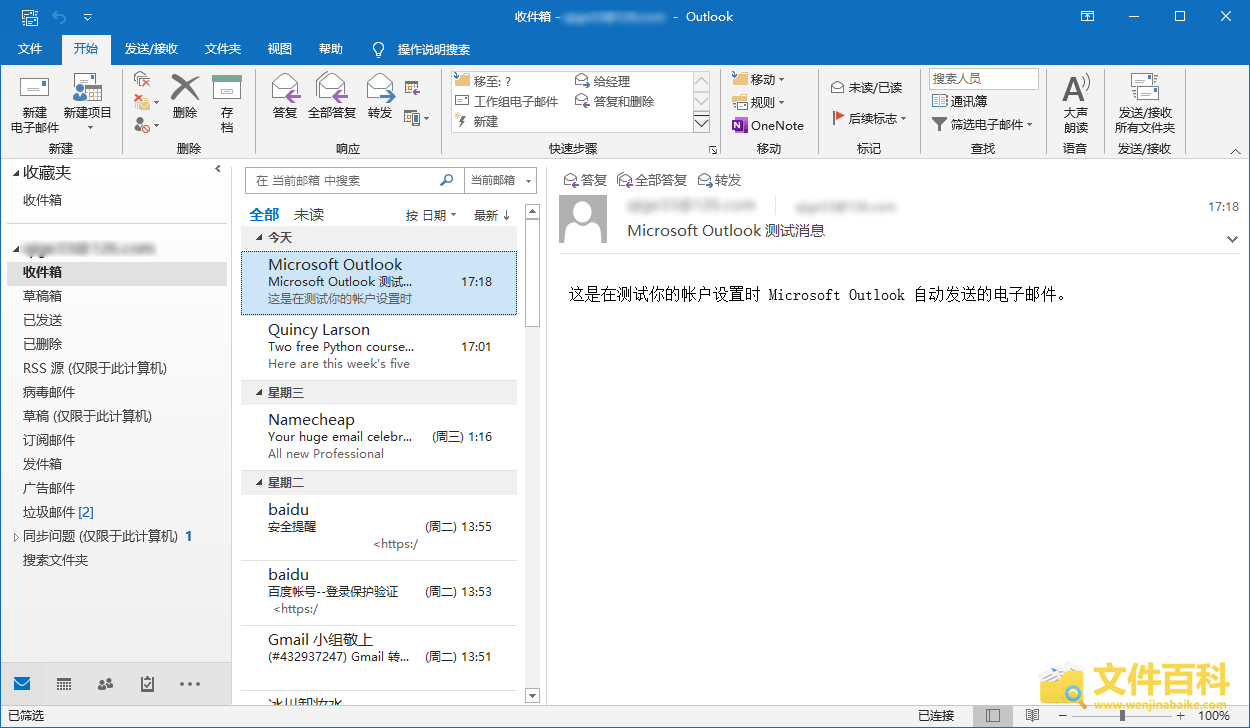Open the Address Book (通讯簿)
Screen dimensions: 1250x728
tap(959, 101)
